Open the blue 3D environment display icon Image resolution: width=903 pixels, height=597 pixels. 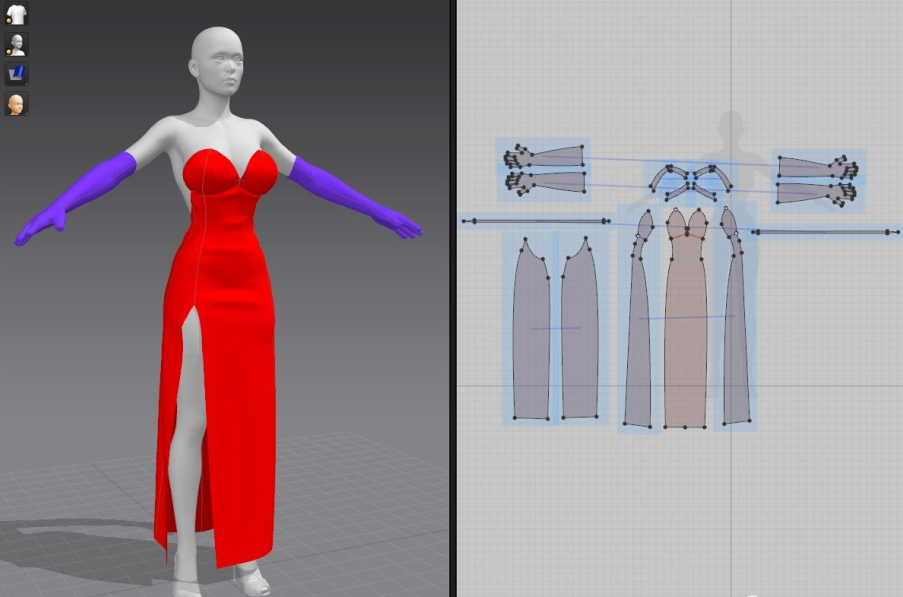[x=16, y=74]
